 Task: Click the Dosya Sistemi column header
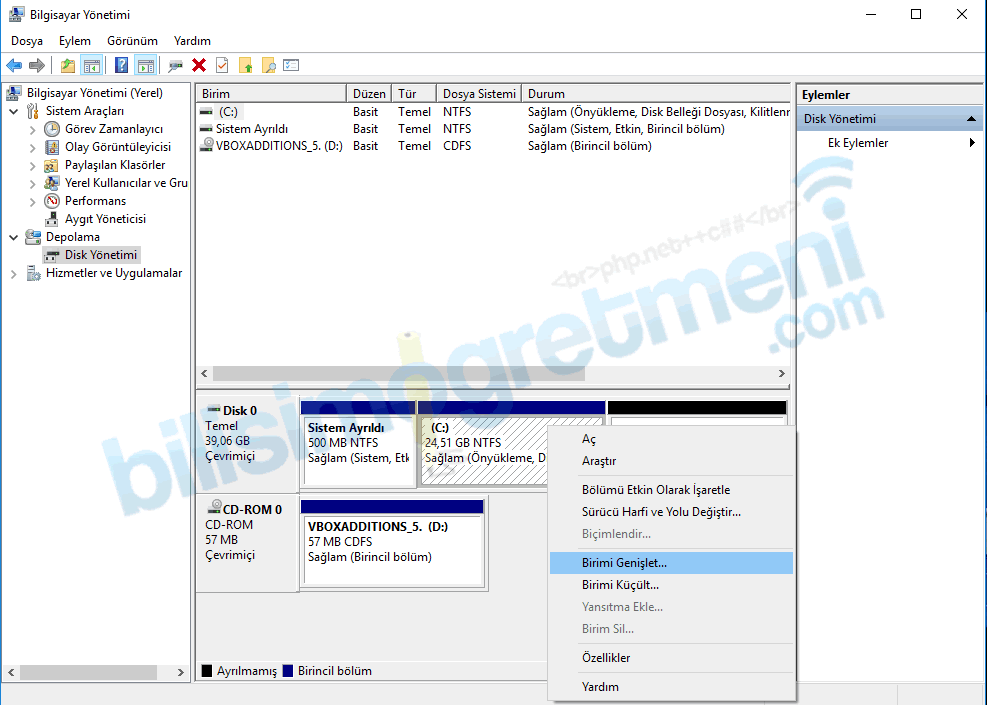point(479,94)
